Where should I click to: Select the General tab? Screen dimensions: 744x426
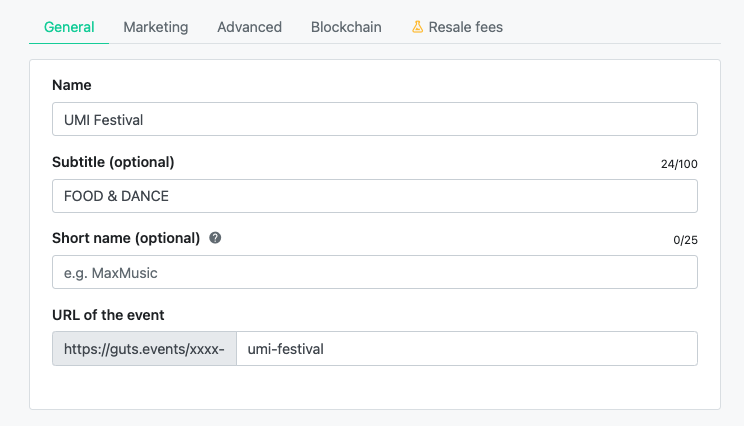pos(69,27)
